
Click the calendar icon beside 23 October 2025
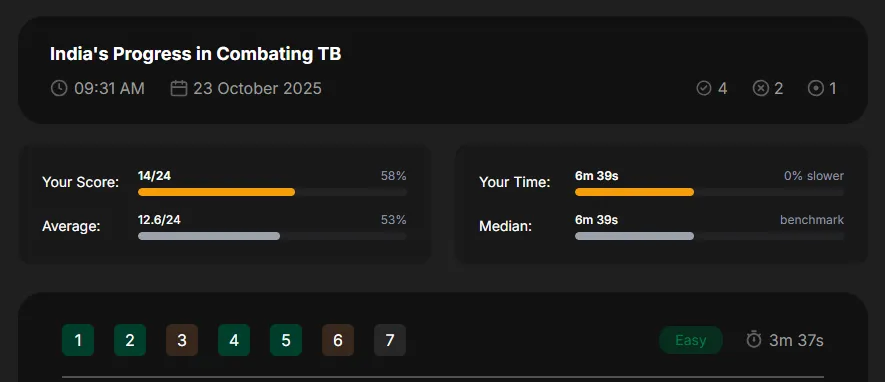178,89
